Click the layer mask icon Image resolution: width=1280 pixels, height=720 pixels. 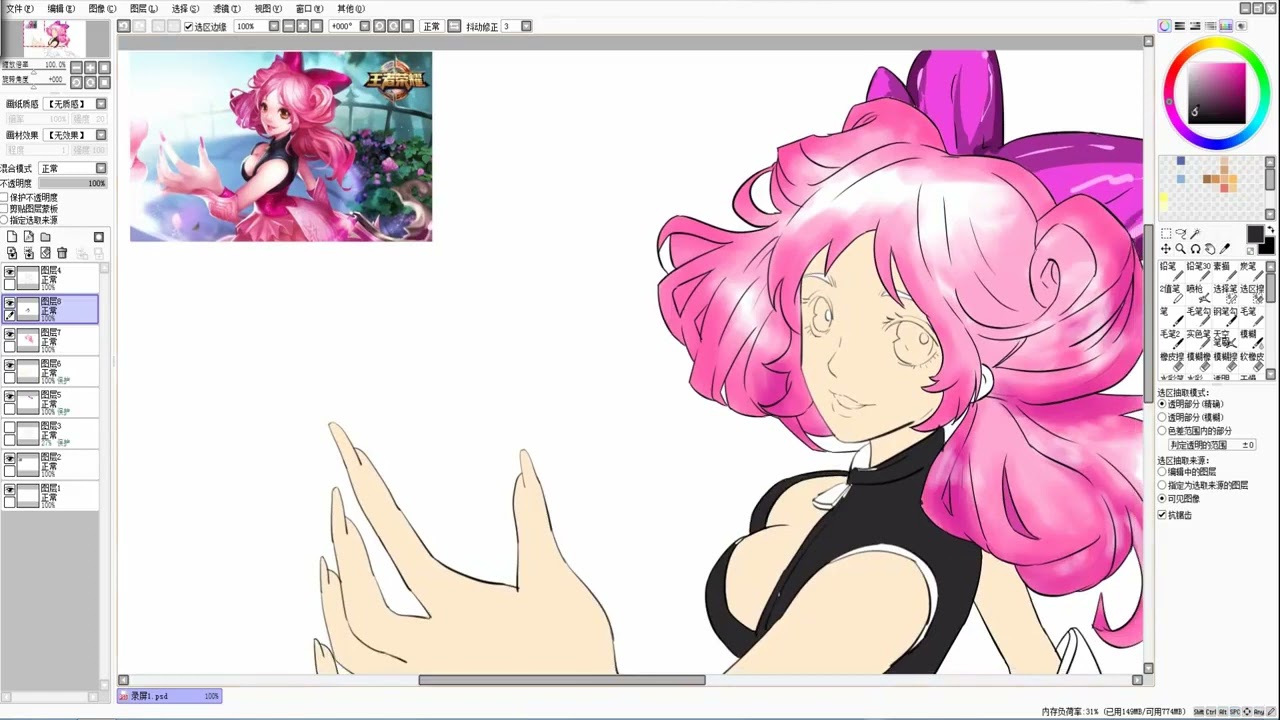(98, 237)
